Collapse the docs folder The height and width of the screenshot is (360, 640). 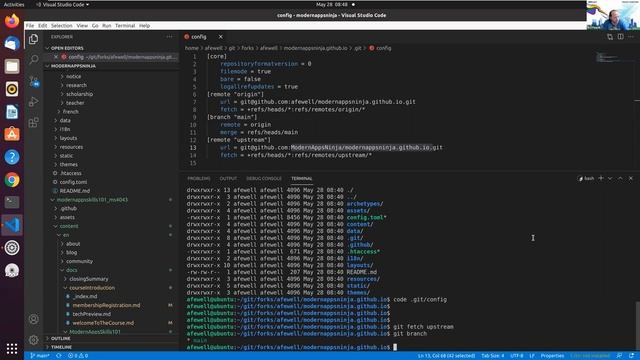[x=71, y=270]
